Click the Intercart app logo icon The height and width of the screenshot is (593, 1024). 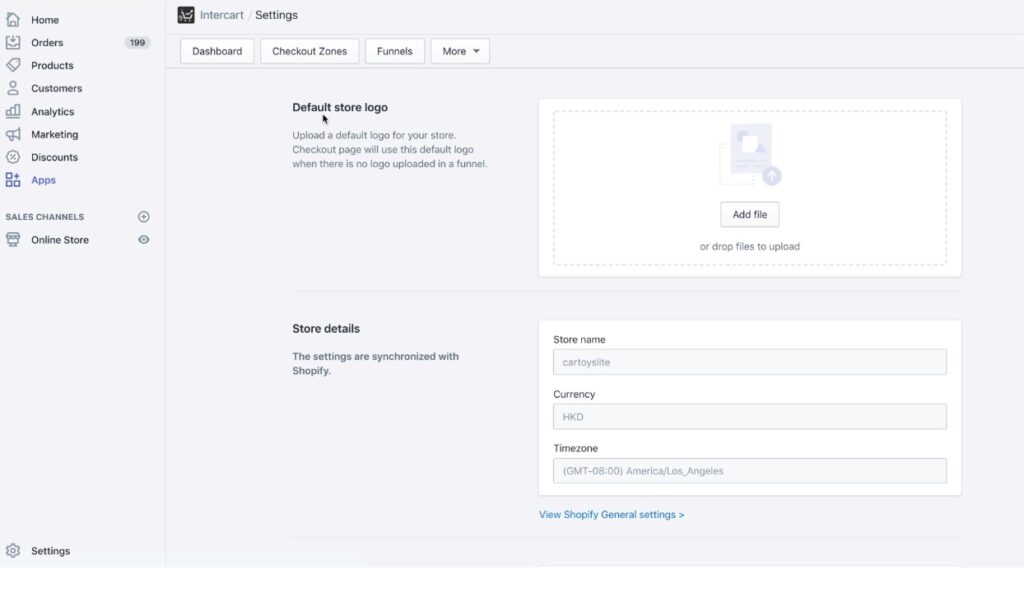pyautogui.click(x=186, y=15)
